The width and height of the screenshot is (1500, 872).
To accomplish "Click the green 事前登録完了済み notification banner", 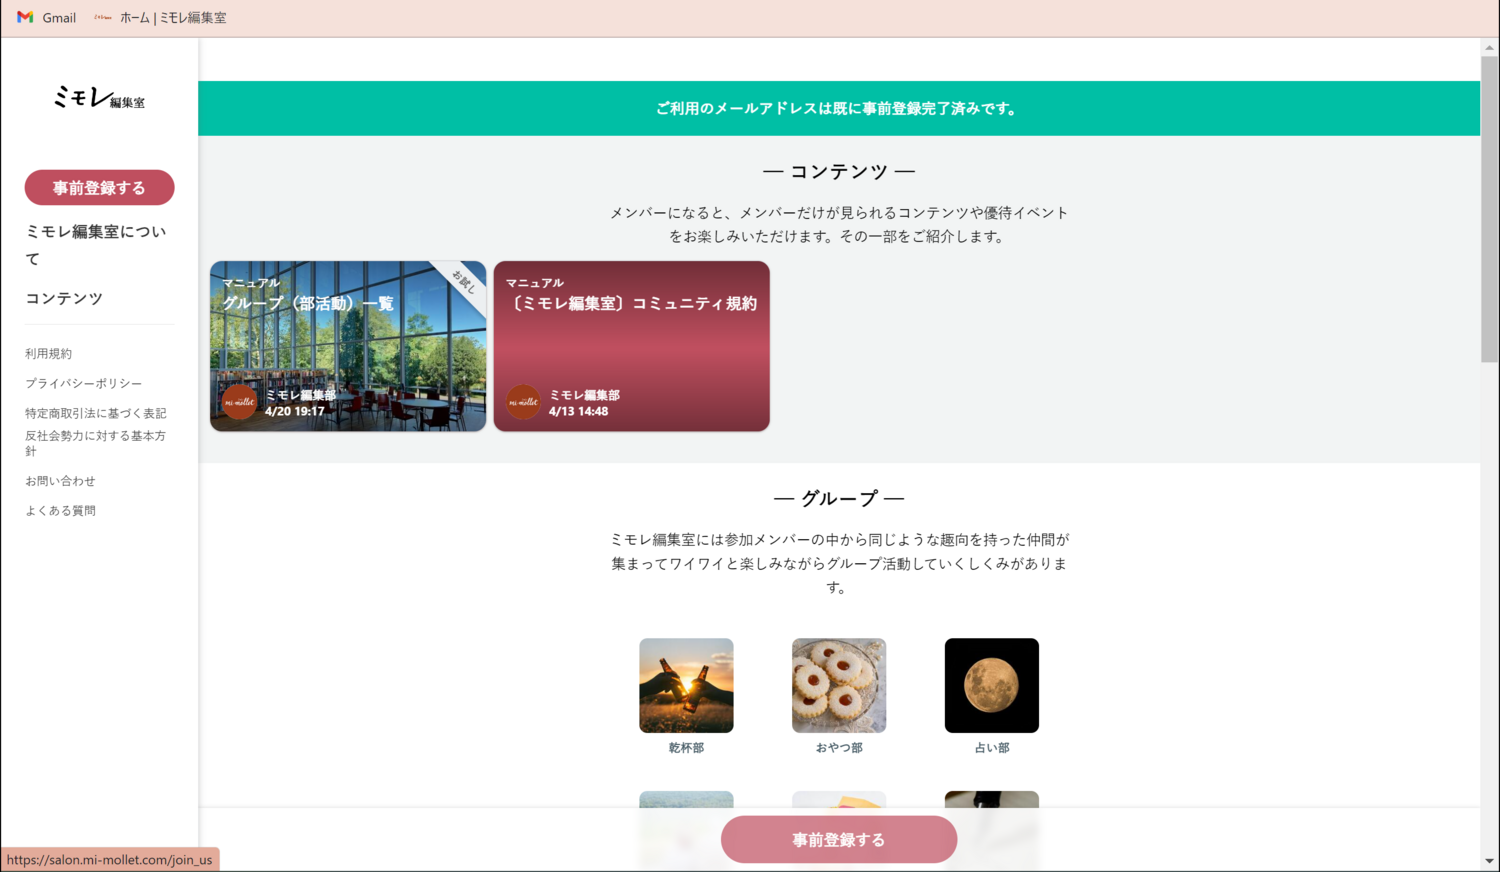I will pyautogui.click(x=839, y=108).
